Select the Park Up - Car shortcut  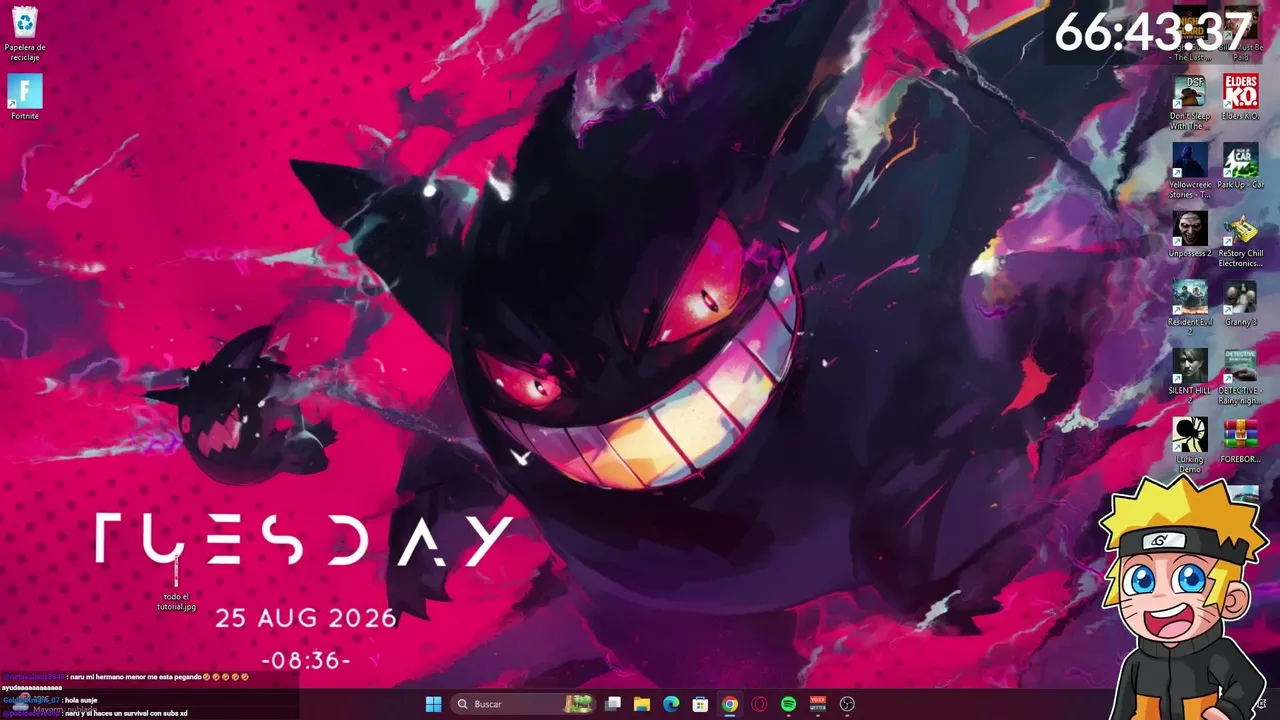coord(1241,166)
